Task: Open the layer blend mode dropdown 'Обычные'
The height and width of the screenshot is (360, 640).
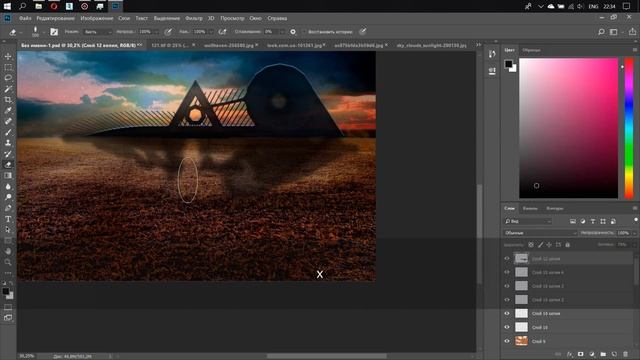Action: pyautogui.click(x=540, y=233)
